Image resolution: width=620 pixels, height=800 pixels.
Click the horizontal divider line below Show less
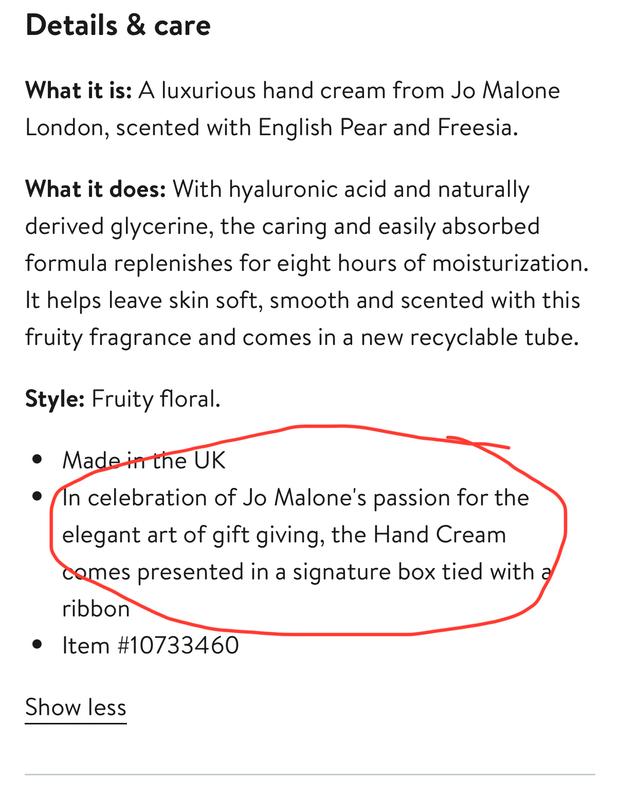click(309, 775)
